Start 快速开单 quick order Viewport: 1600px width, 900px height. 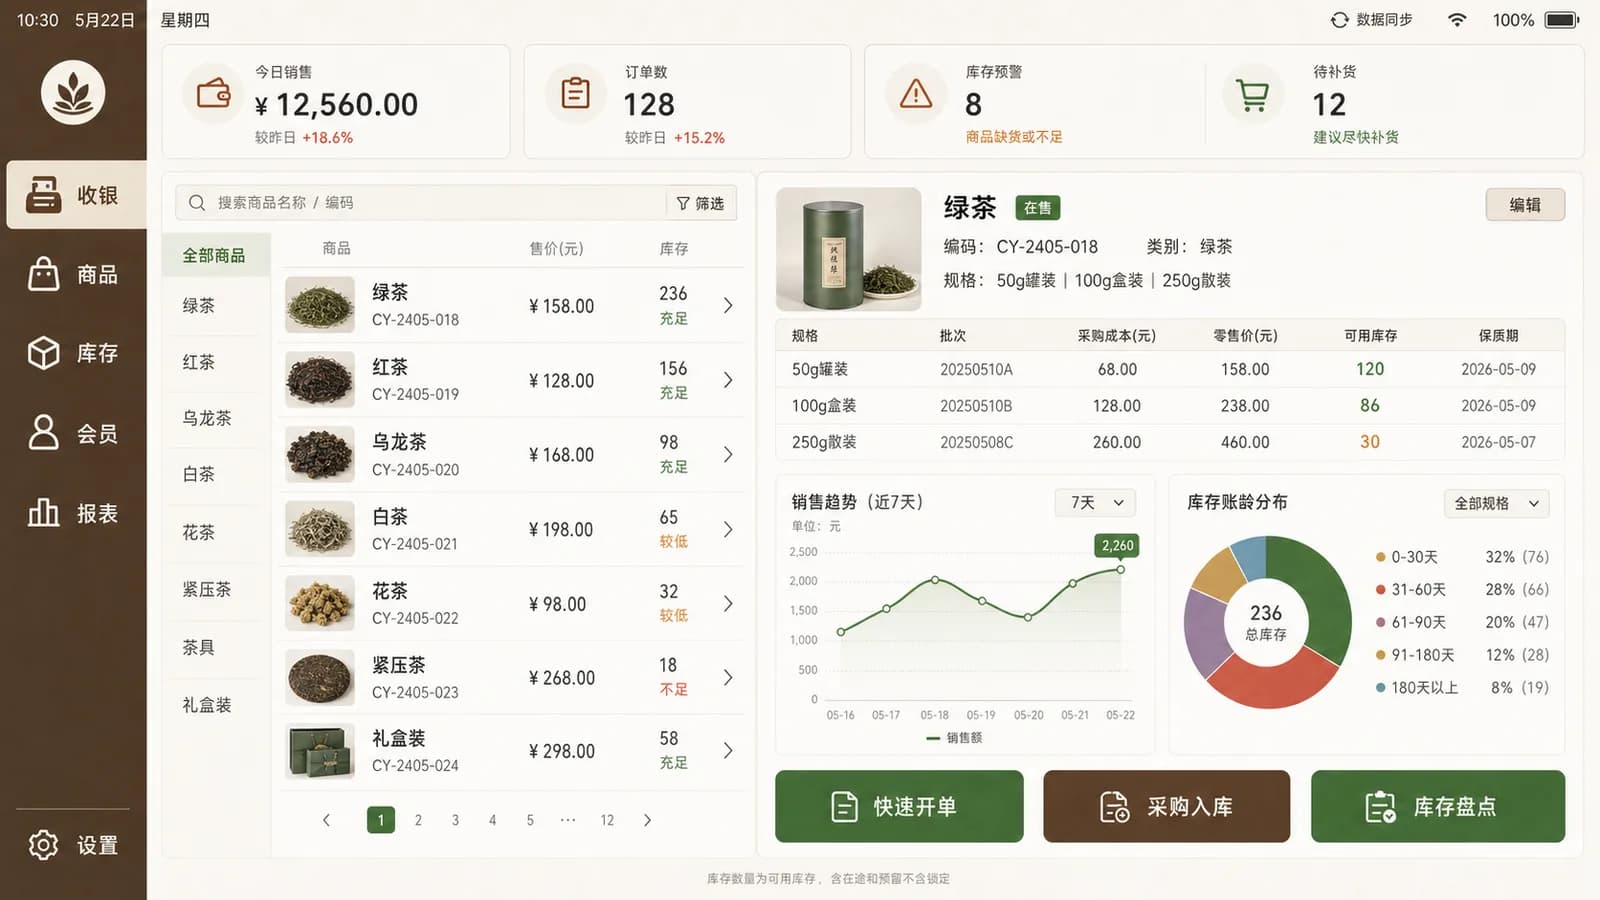click(899, 806)
